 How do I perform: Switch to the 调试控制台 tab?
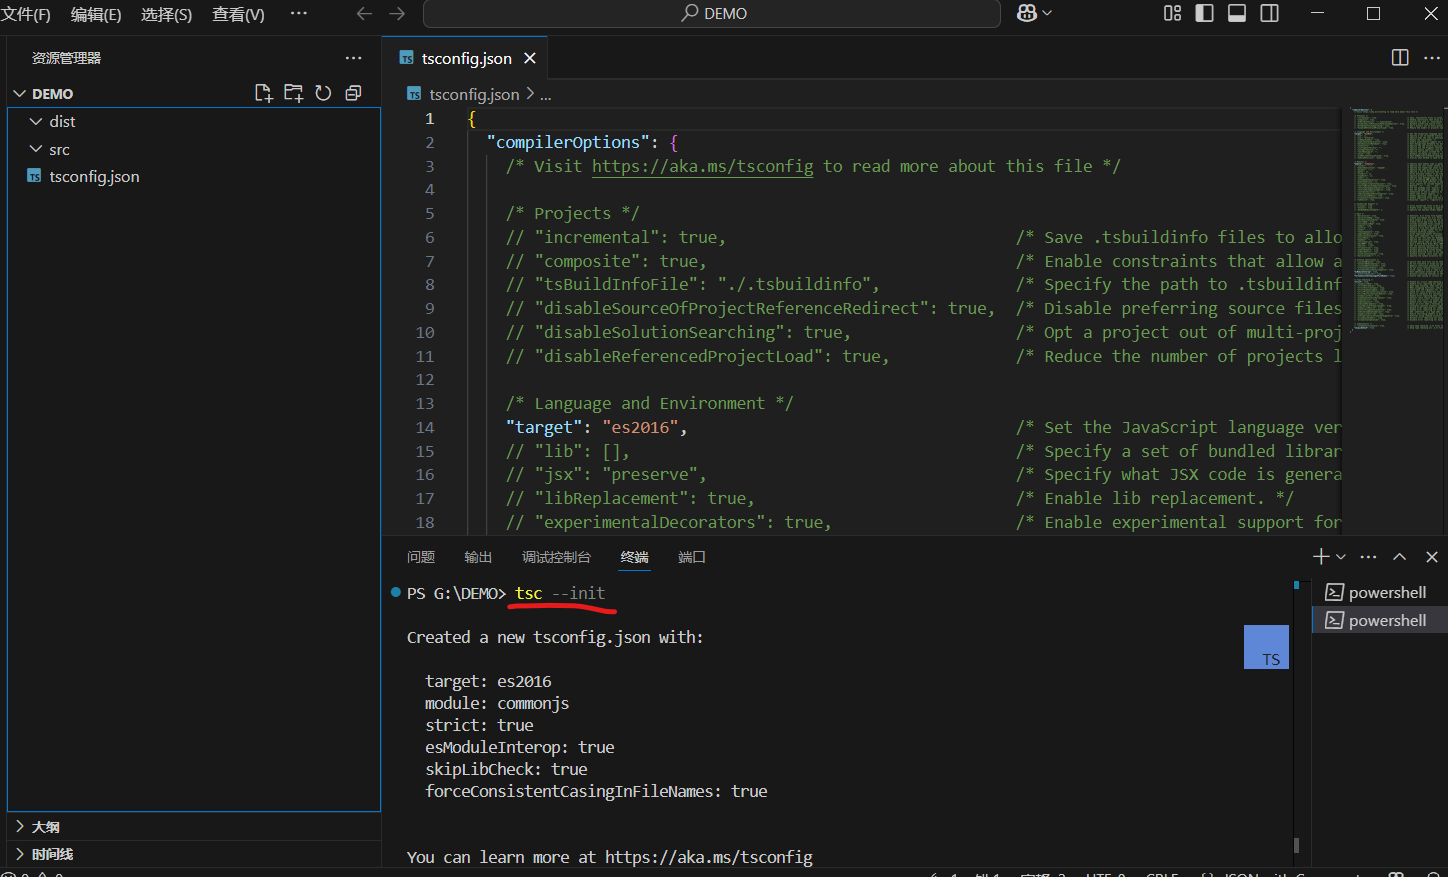click(x=556, y=557)
